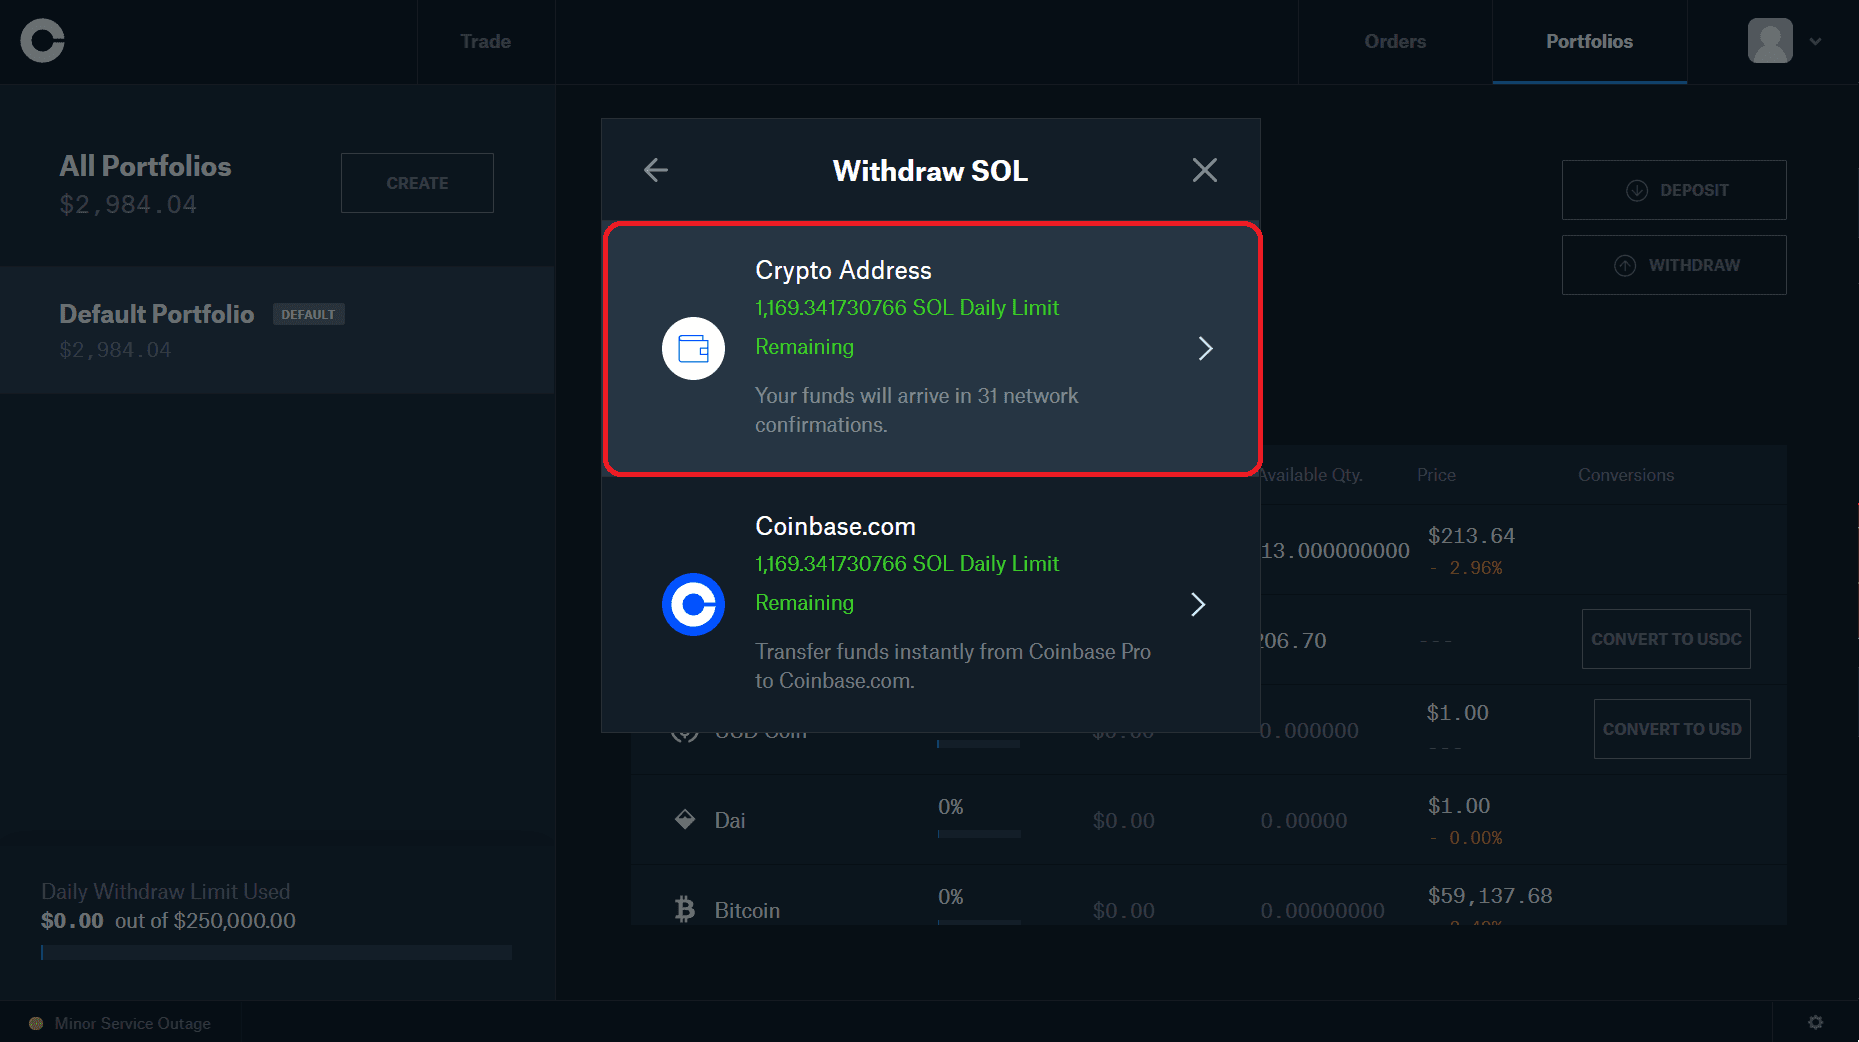This screenshot has width=1859, height=1042.
Task: Click the daily withdraw limit progress bar
Action: click(x=276, y=952)
